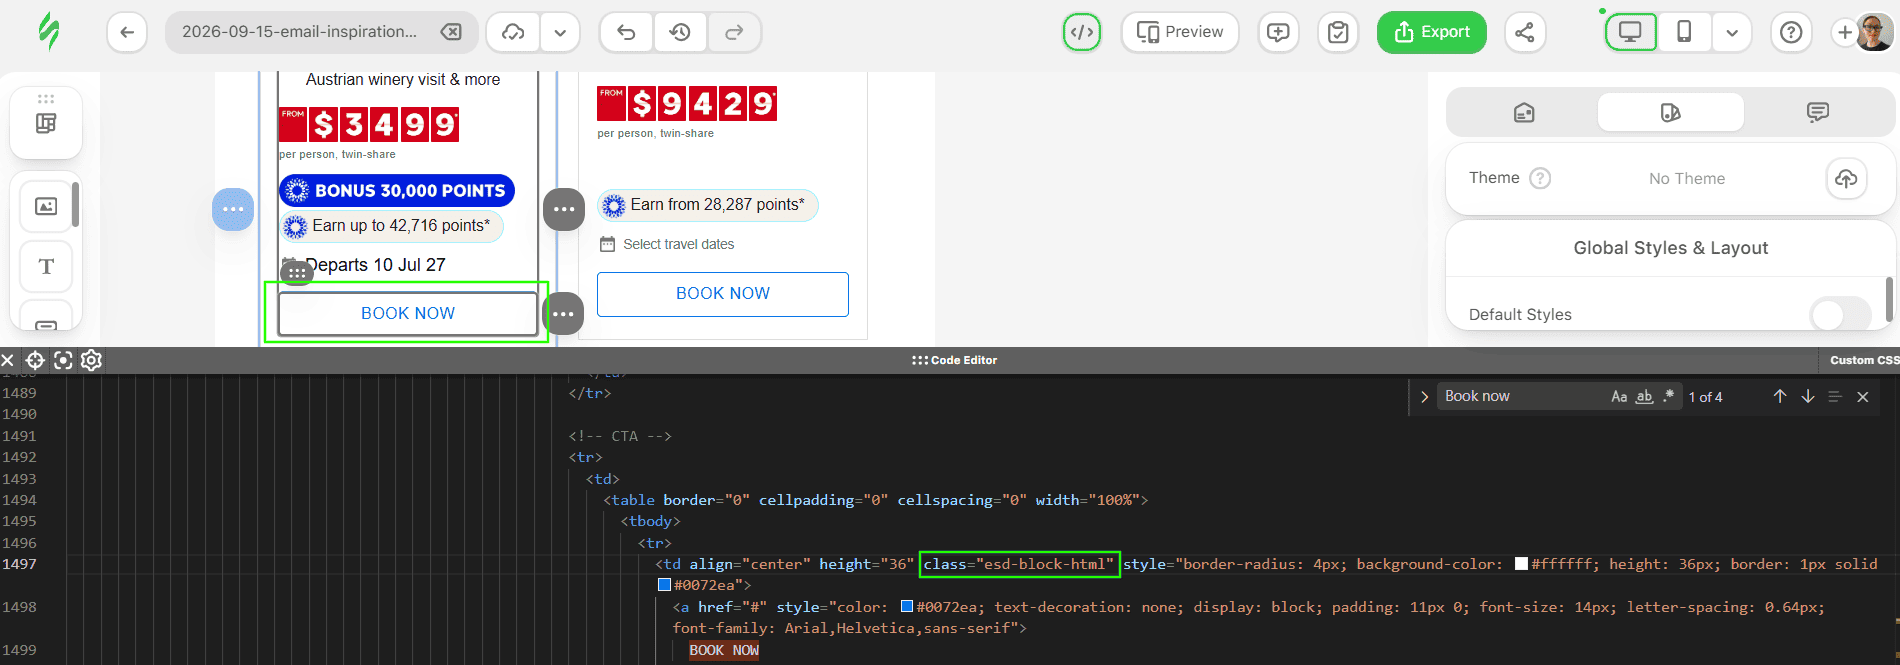Select the Image block tool
1900x665 pixels.
click(x=46, y=206)
